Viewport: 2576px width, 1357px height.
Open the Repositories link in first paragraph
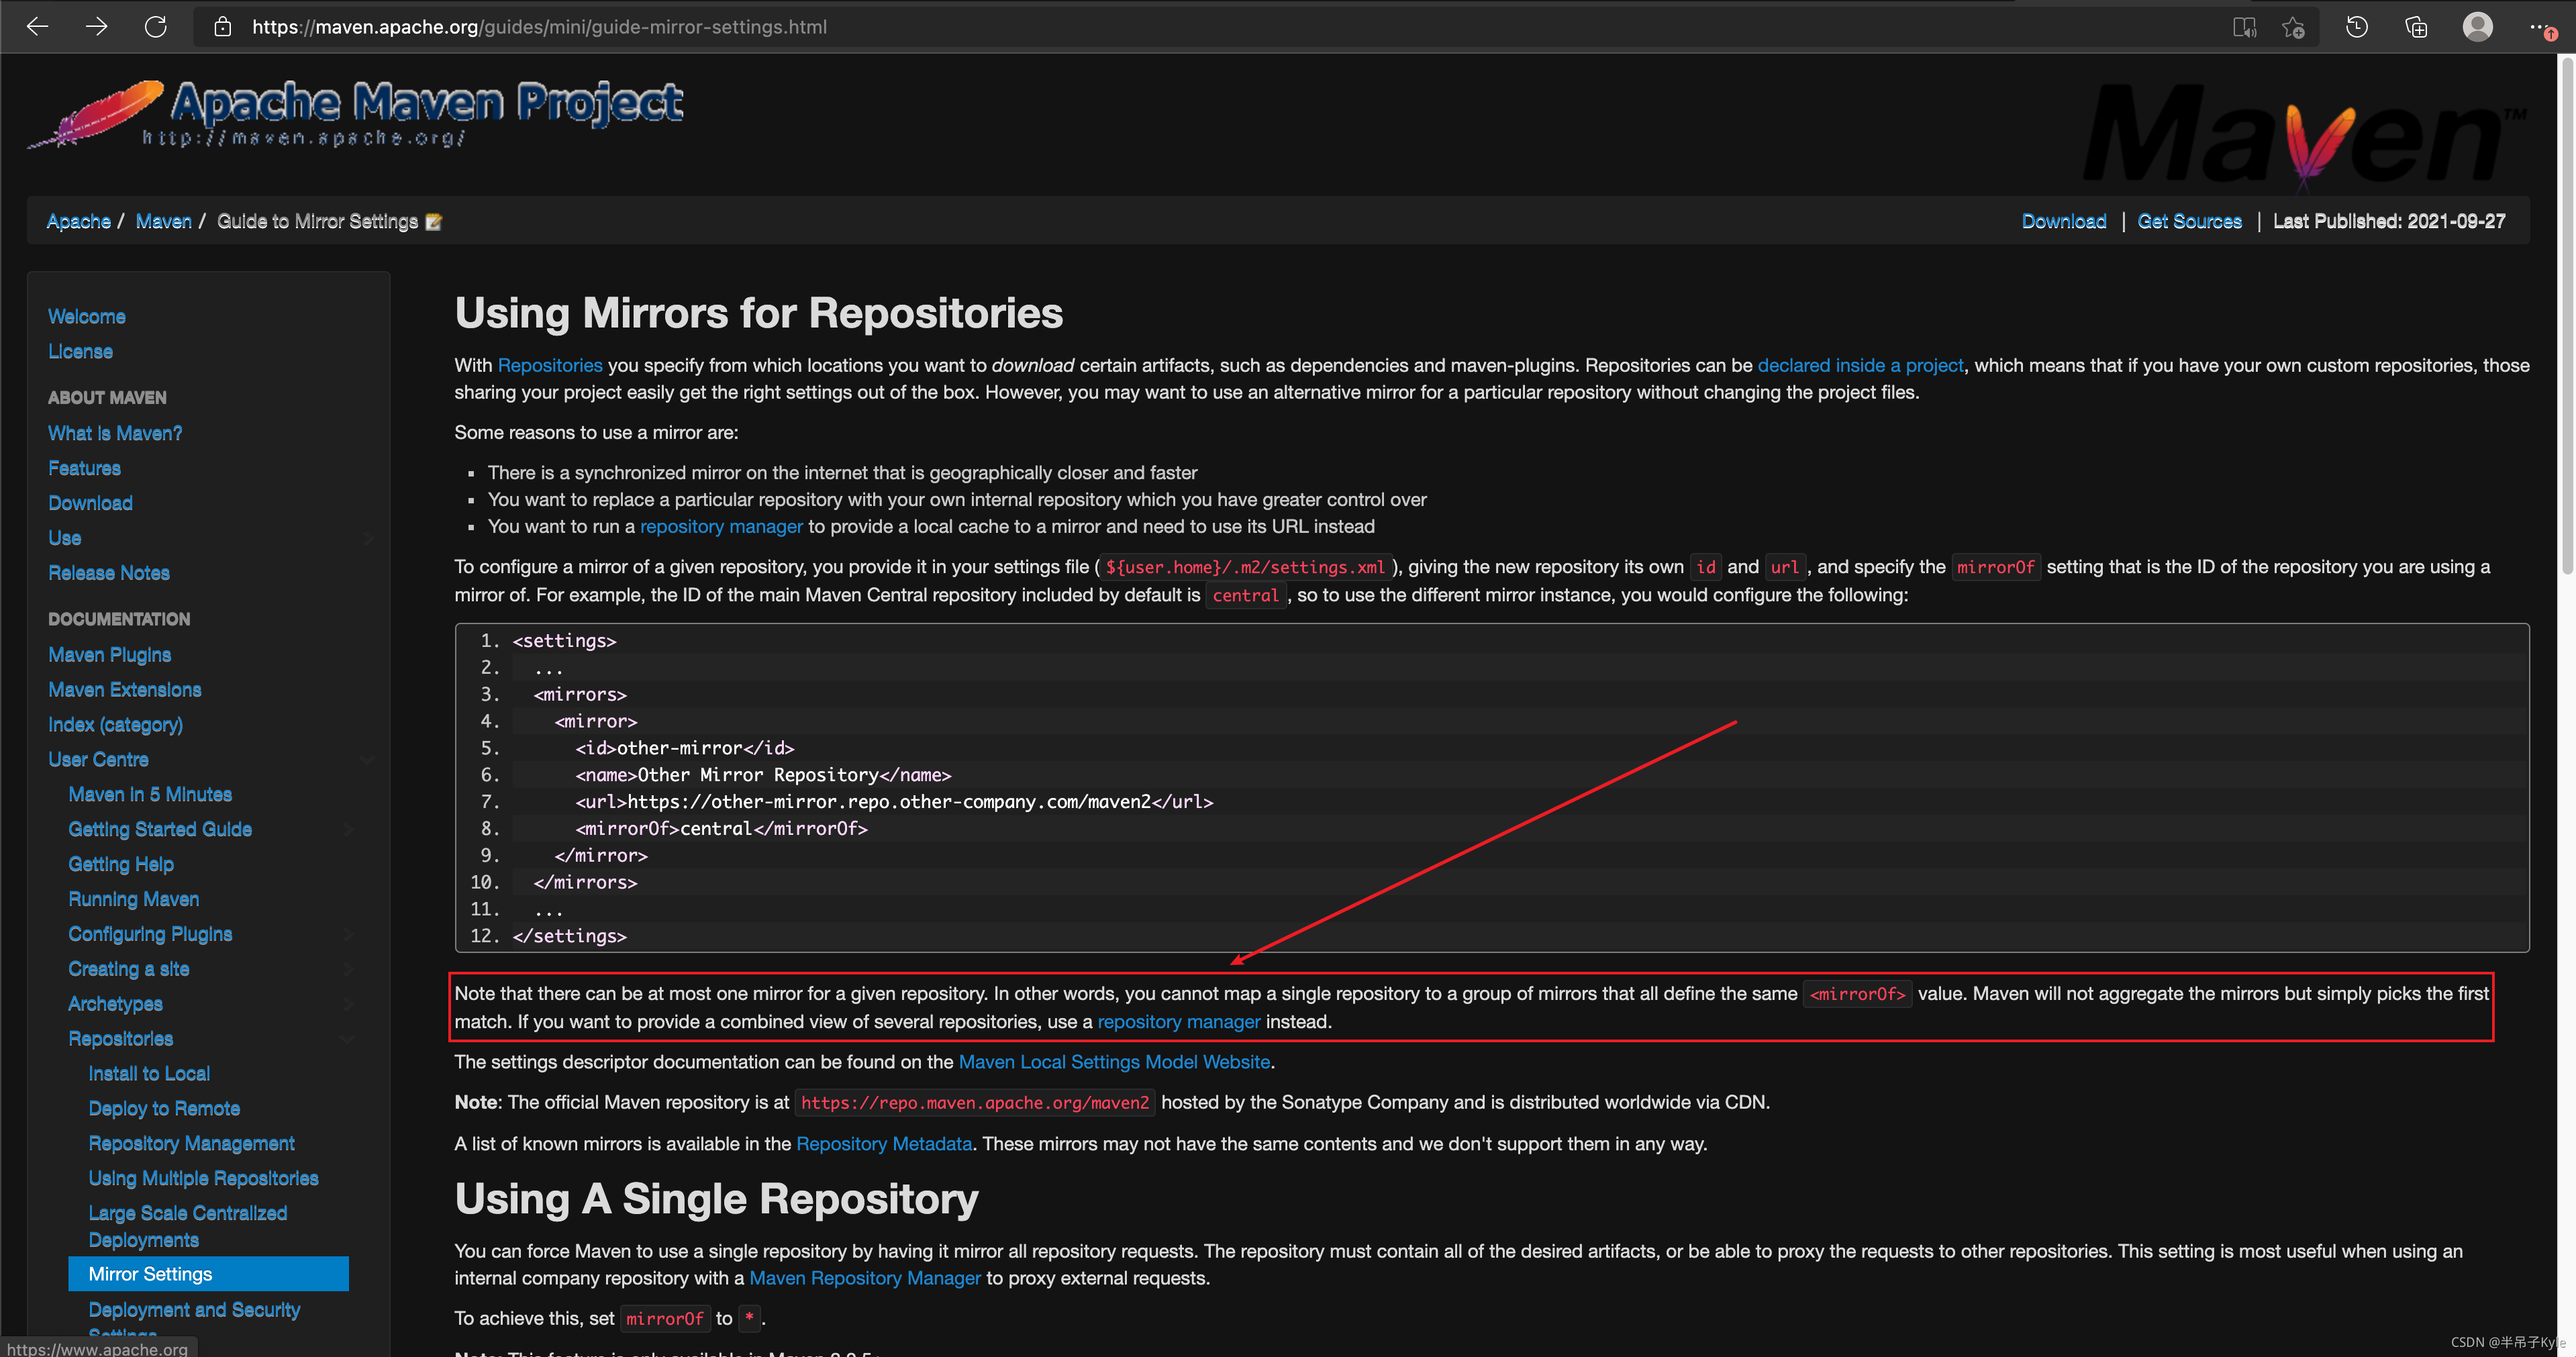coord(550,366)
